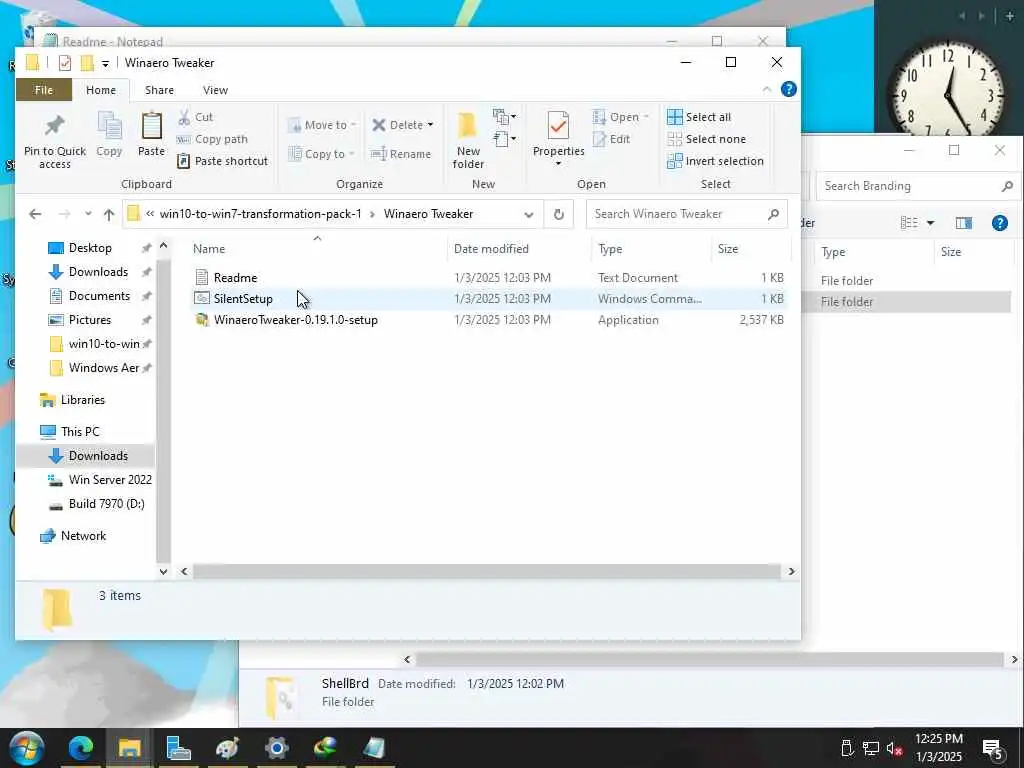Viewport: 1024px width, 768px height.
Task: Open Server Manager taskbar icon
Action: [x=178, y=748]
